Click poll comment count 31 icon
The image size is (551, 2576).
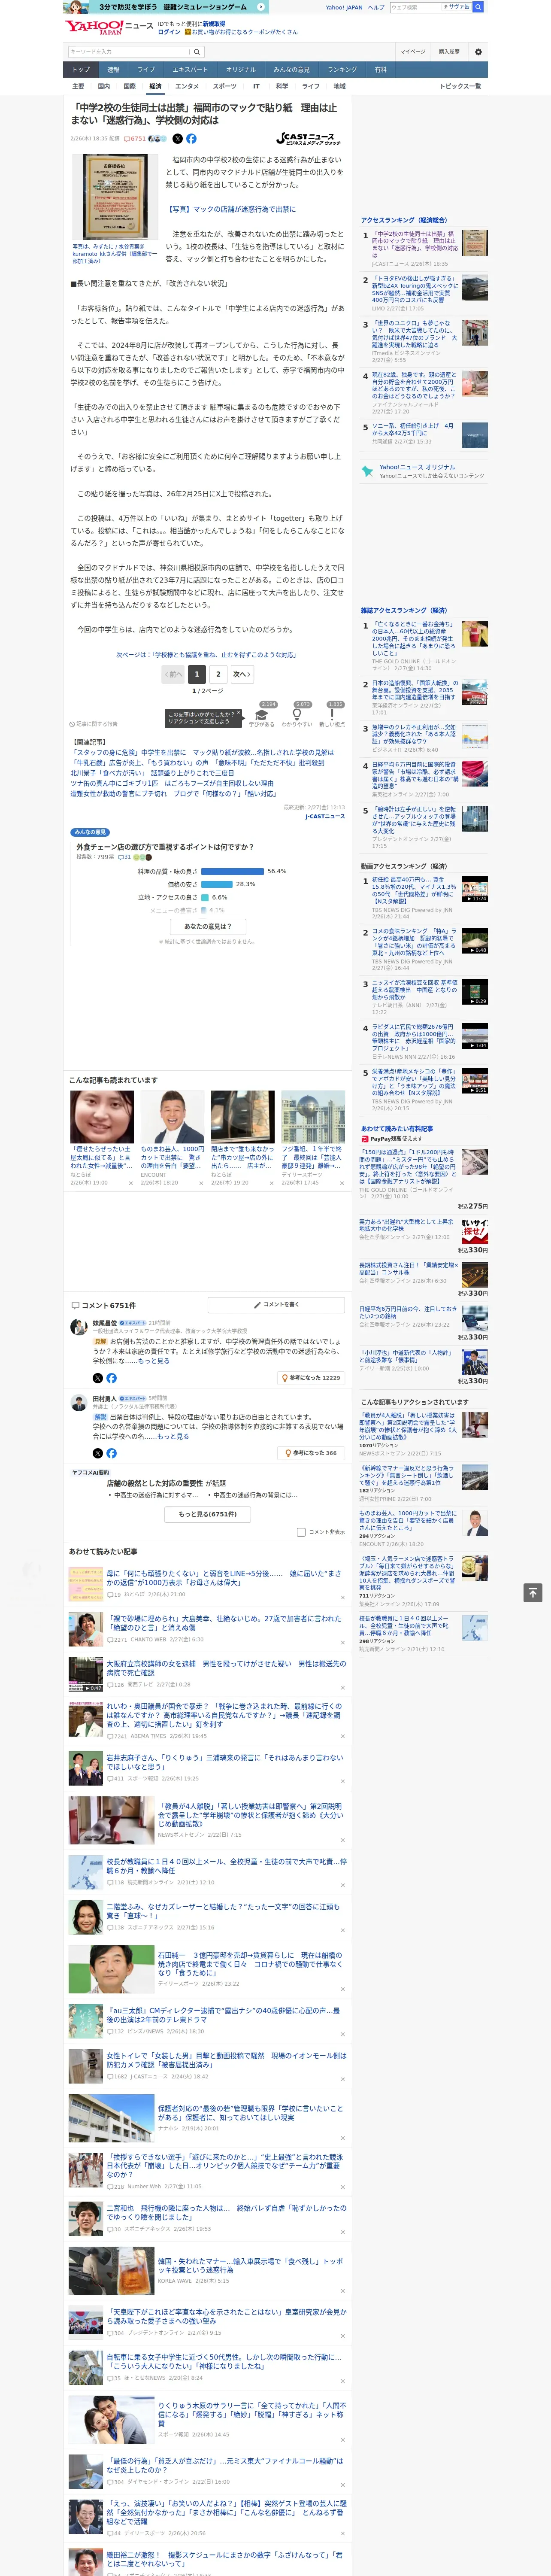[x=124, y=856]
